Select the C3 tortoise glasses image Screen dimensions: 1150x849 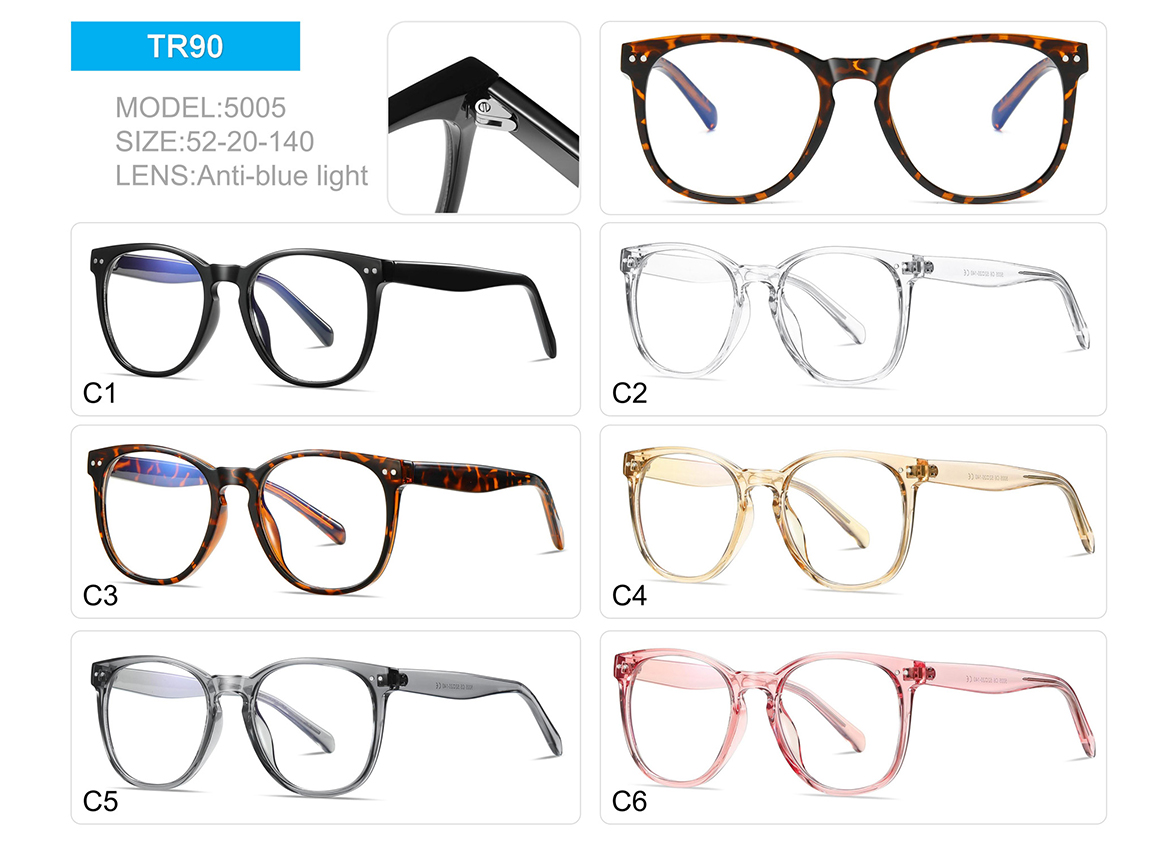(326, 521)
